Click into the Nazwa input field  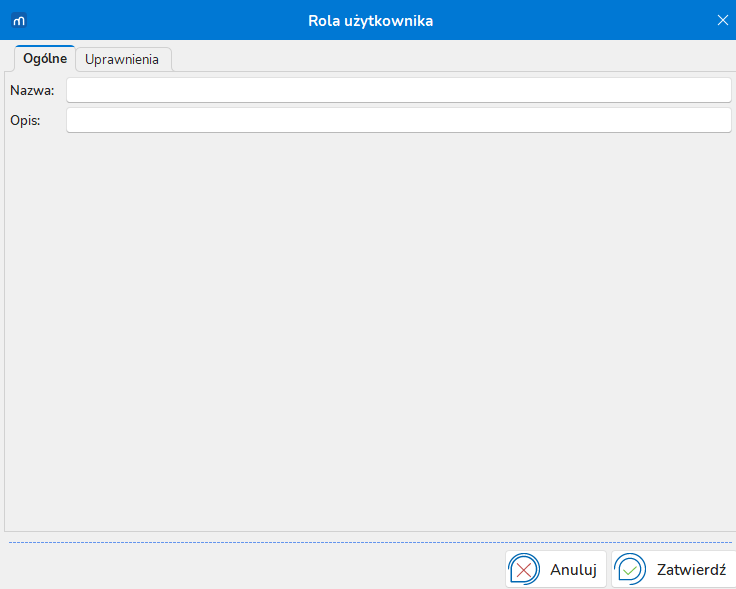[x=399, y=90]
